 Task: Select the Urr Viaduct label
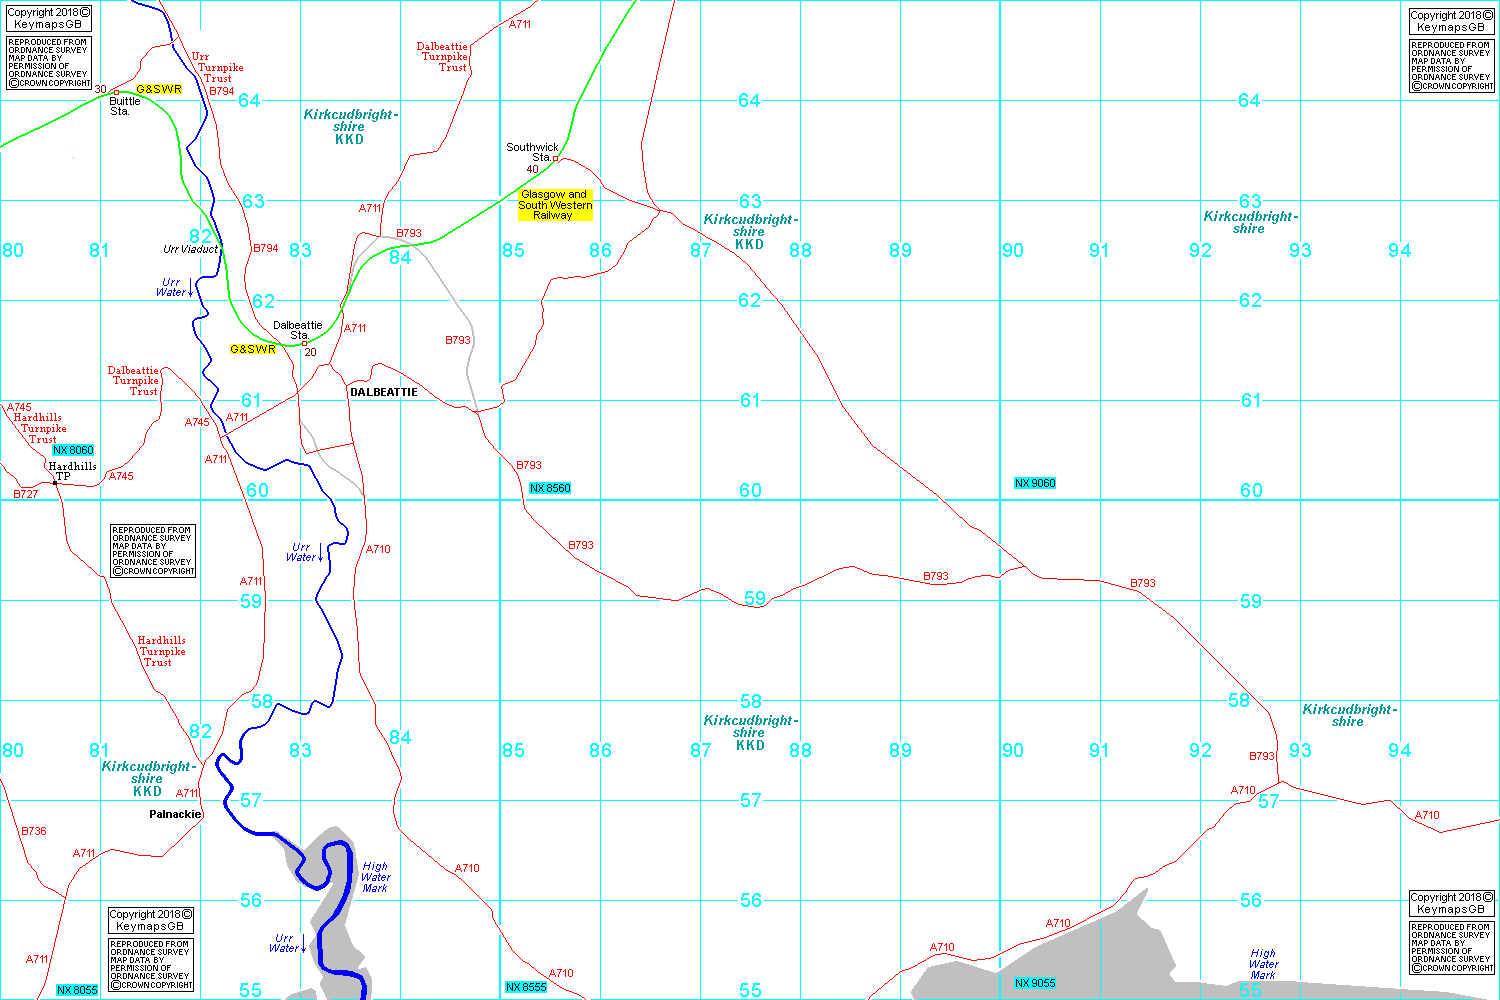[190, 249]
